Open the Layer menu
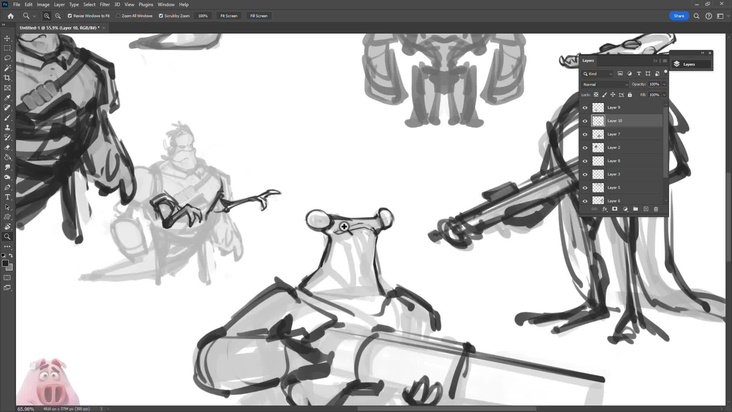Viewport: 732px width, 412px height. [x=59, y=5]
